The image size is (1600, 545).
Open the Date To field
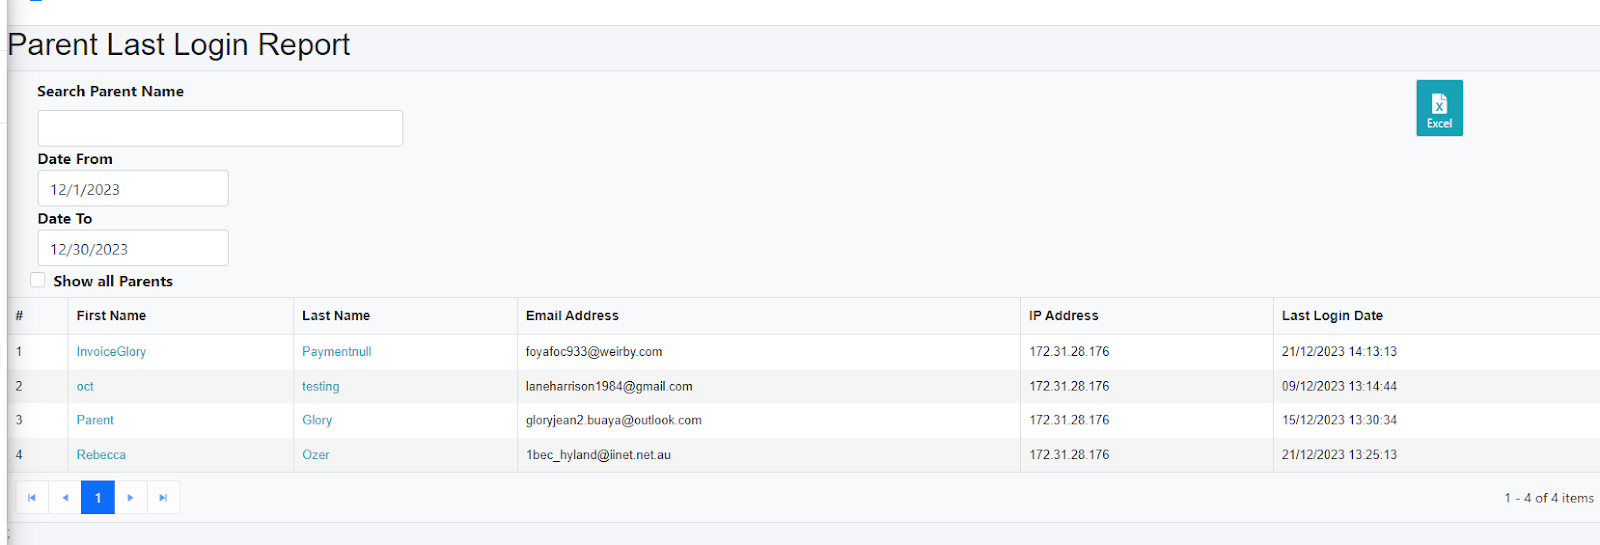133,249
